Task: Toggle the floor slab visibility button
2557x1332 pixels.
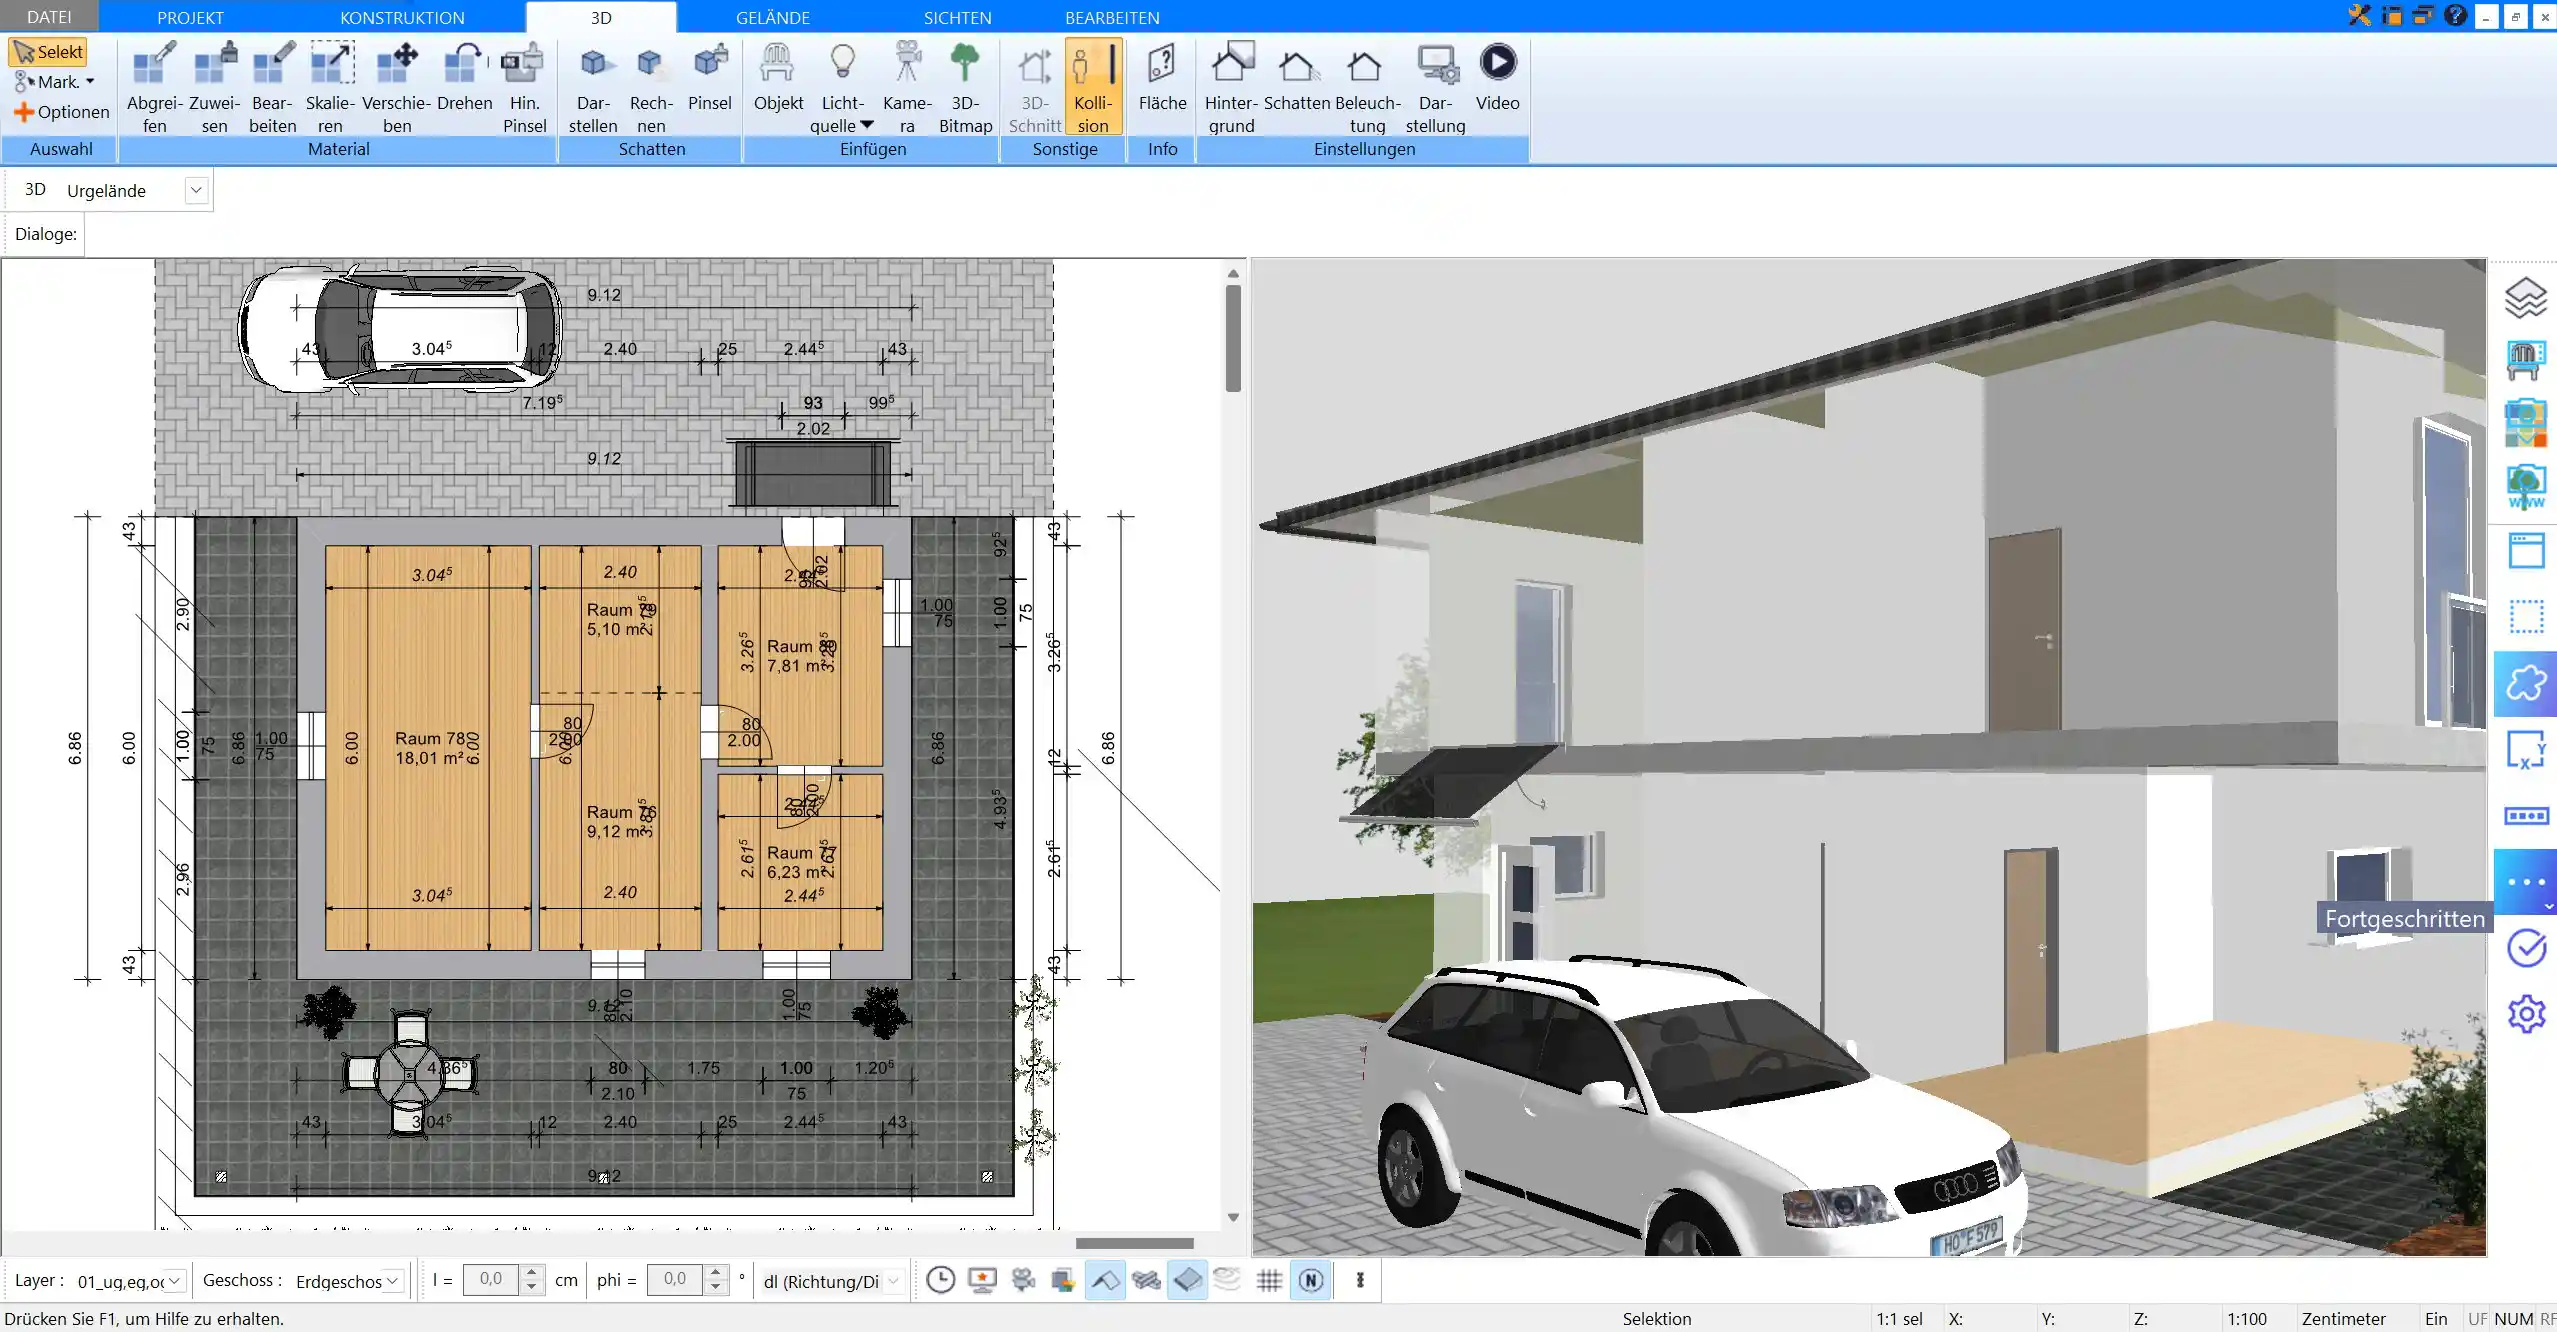Action: [1187, 1280]
